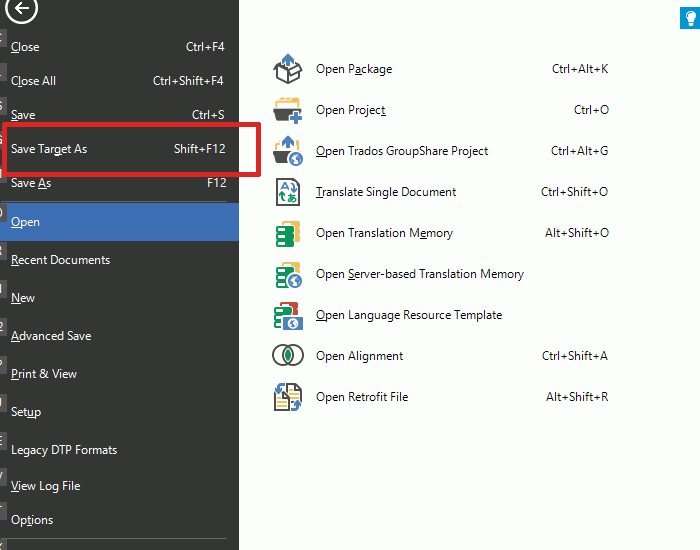700x550 pixels.
Task: Click the Open Translation Memory icon
Action: coord(288,233)
